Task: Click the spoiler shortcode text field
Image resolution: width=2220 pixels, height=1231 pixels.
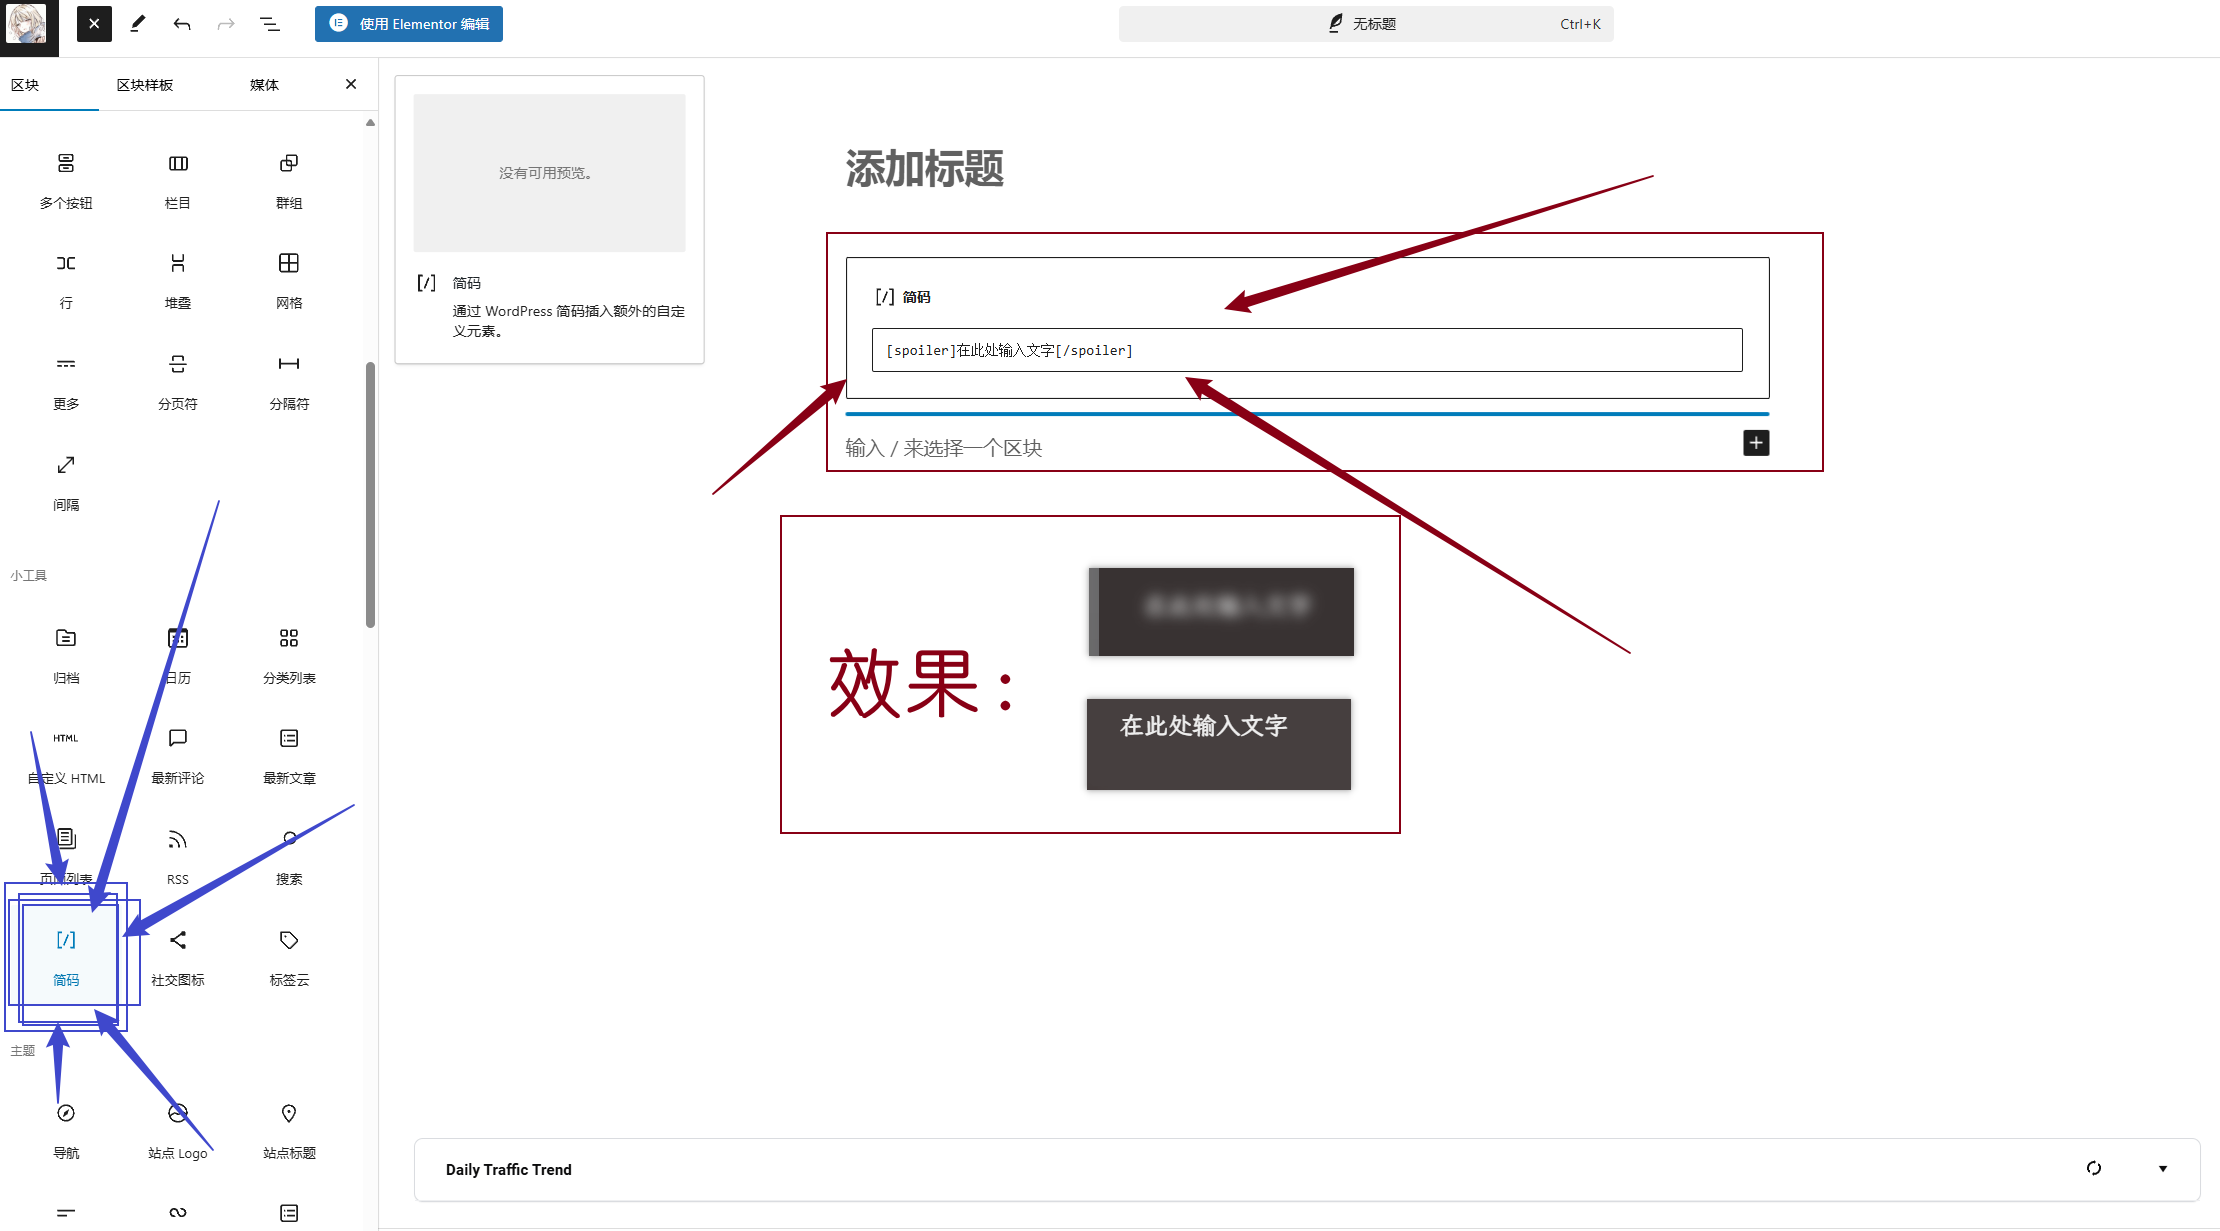Action: (1307, 350)
